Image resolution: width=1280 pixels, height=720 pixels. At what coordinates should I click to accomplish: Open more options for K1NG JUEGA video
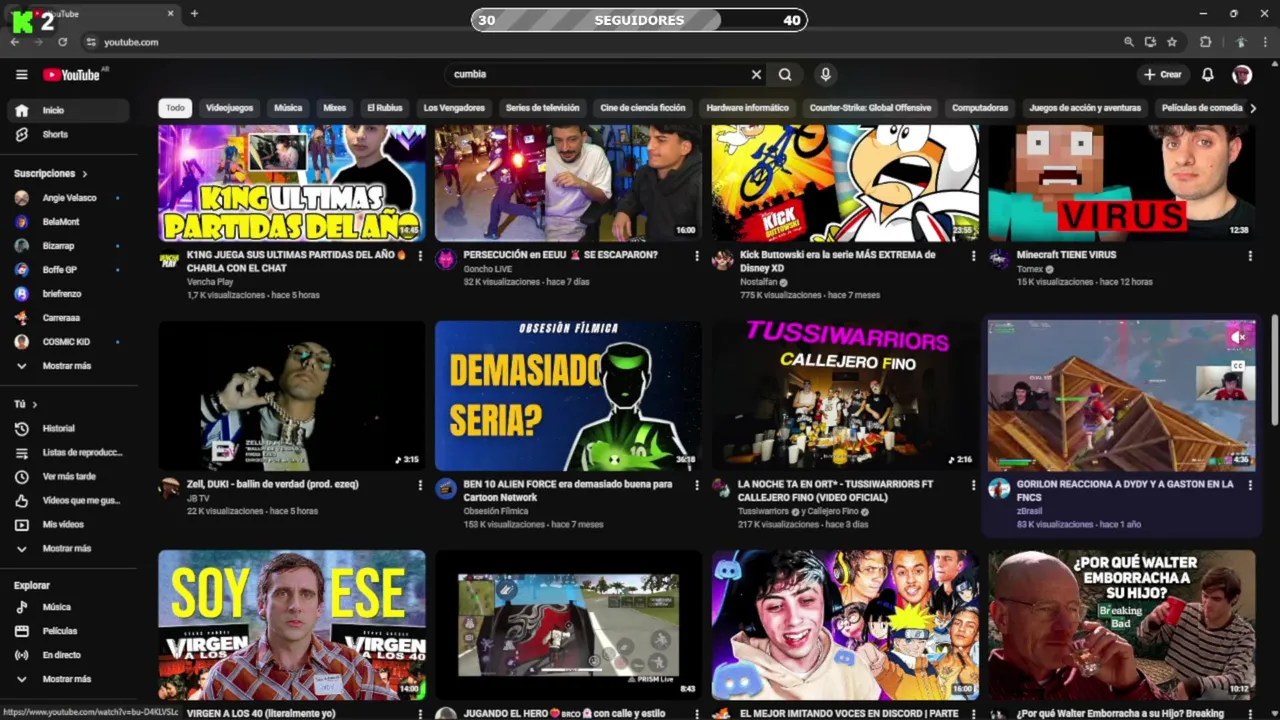point(420,256)
